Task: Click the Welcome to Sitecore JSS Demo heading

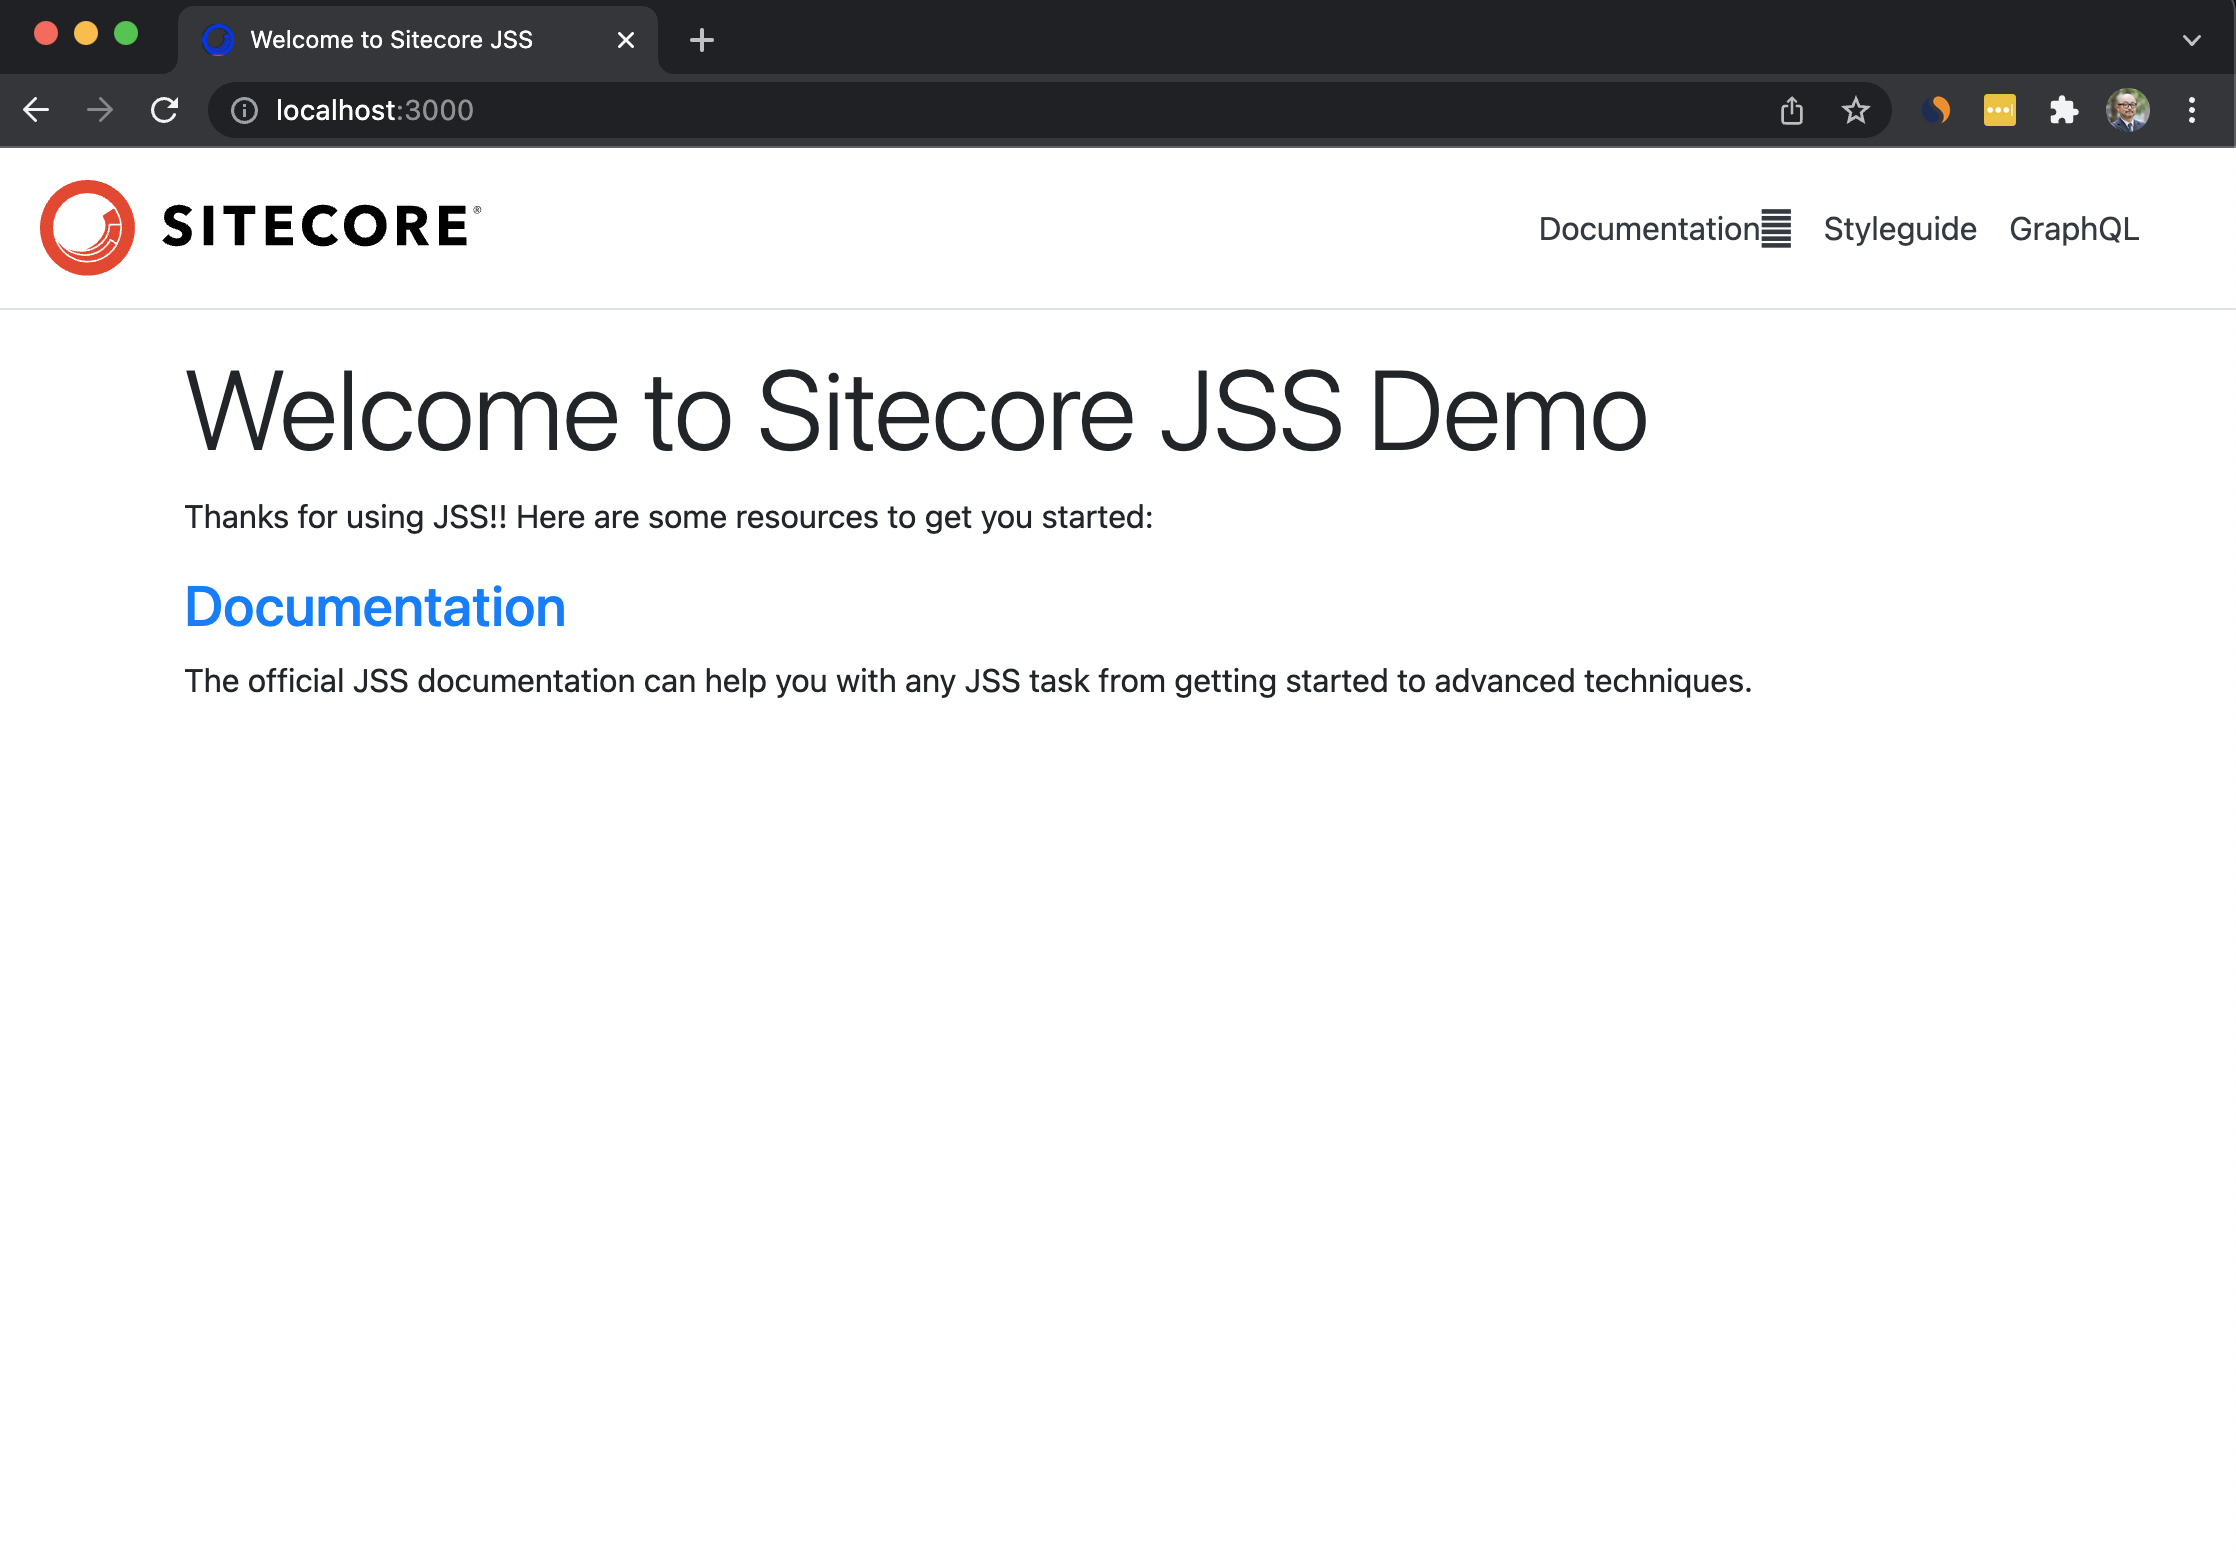Action: [916, 411]
